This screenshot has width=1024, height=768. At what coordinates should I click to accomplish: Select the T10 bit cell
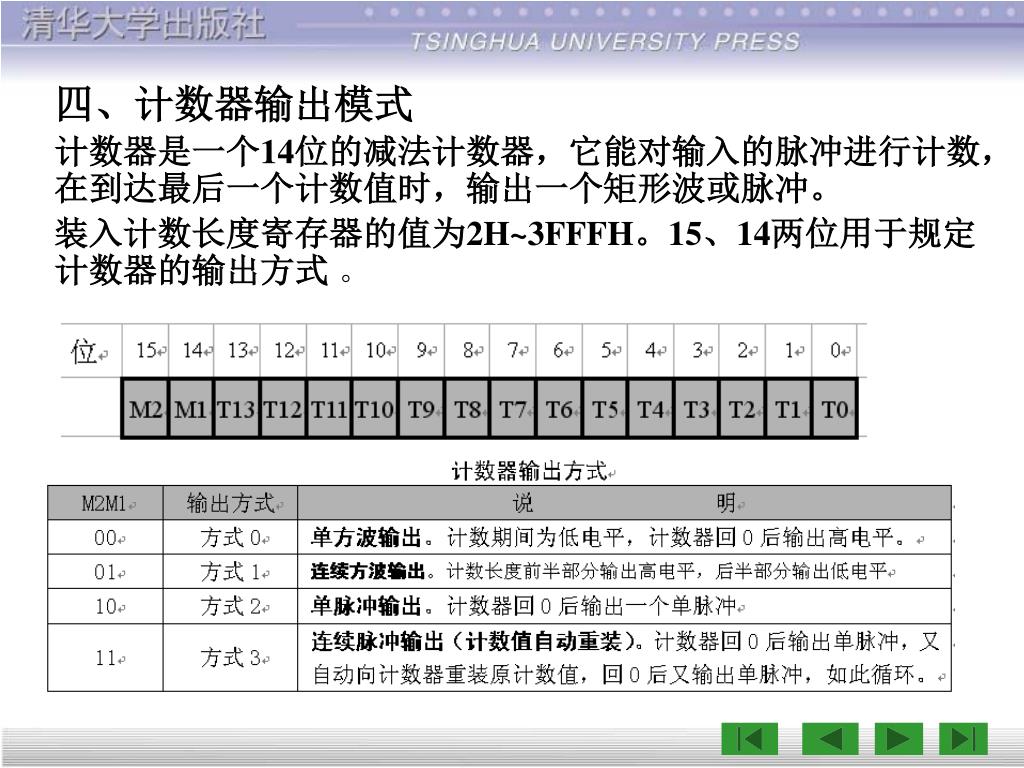375,409
